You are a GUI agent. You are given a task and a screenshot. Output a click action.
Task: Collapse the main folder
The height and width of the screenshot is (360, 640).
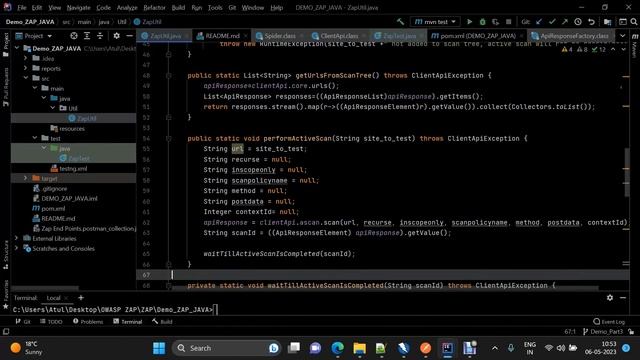pos(35,88)
